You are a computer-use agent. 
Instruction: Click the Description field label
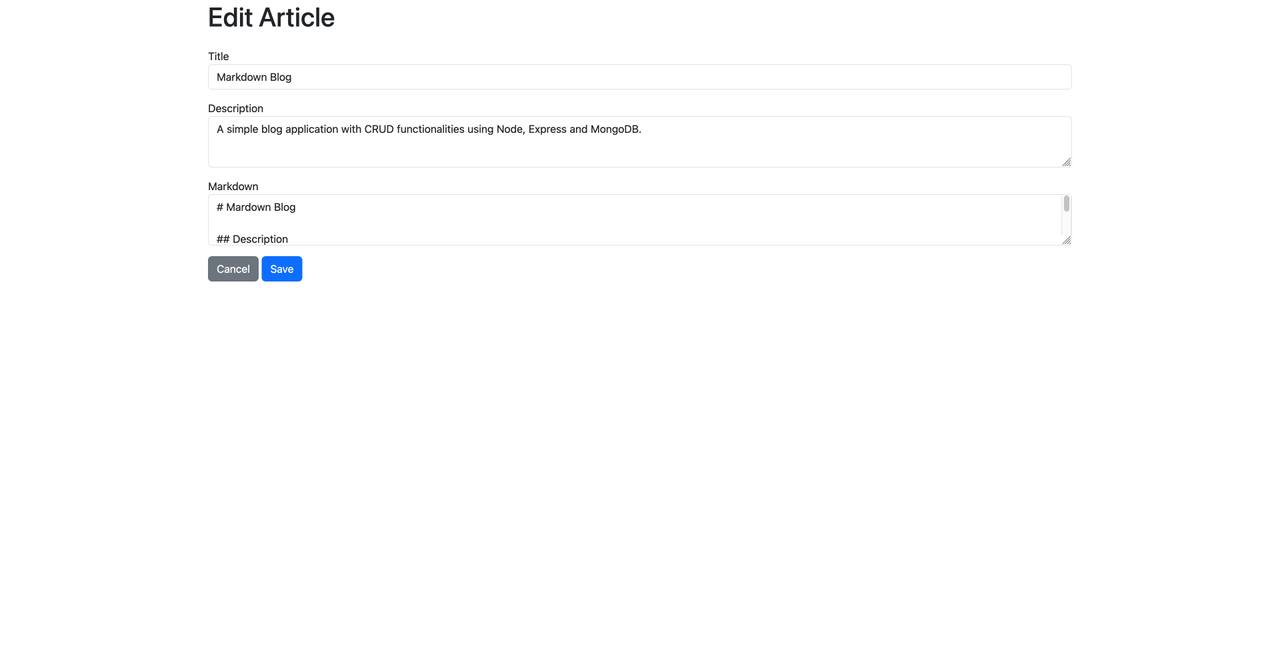click(236, 108)
